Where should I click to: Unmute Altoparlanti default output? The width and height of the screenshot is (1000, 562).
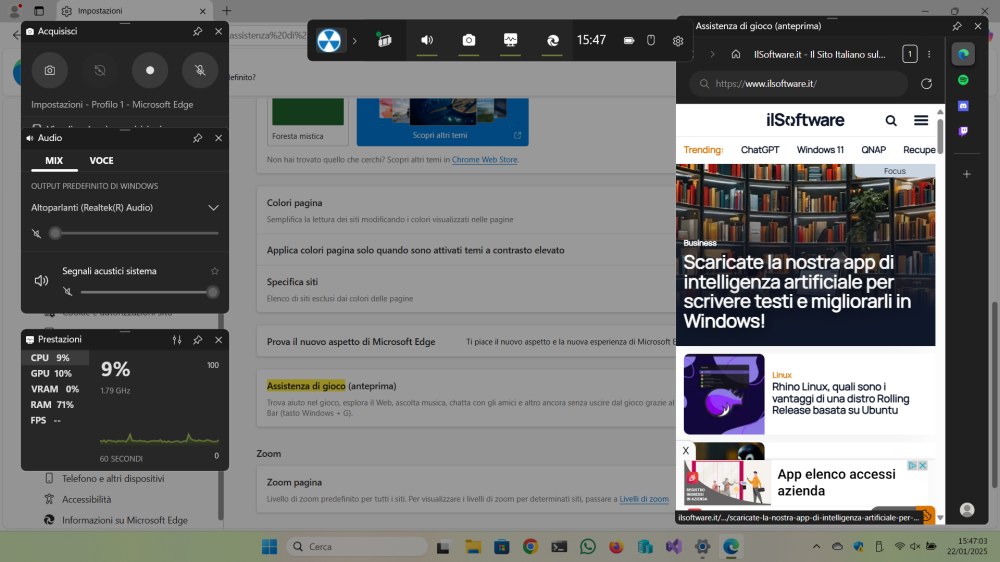click(x=36, y=233)
